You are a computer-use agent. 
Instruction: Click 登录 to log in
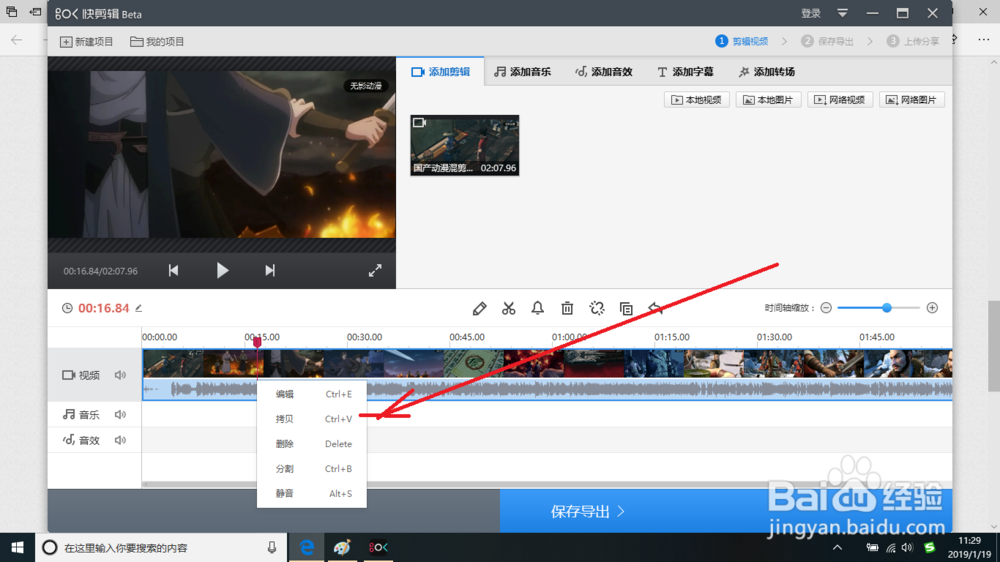[811, 13]
